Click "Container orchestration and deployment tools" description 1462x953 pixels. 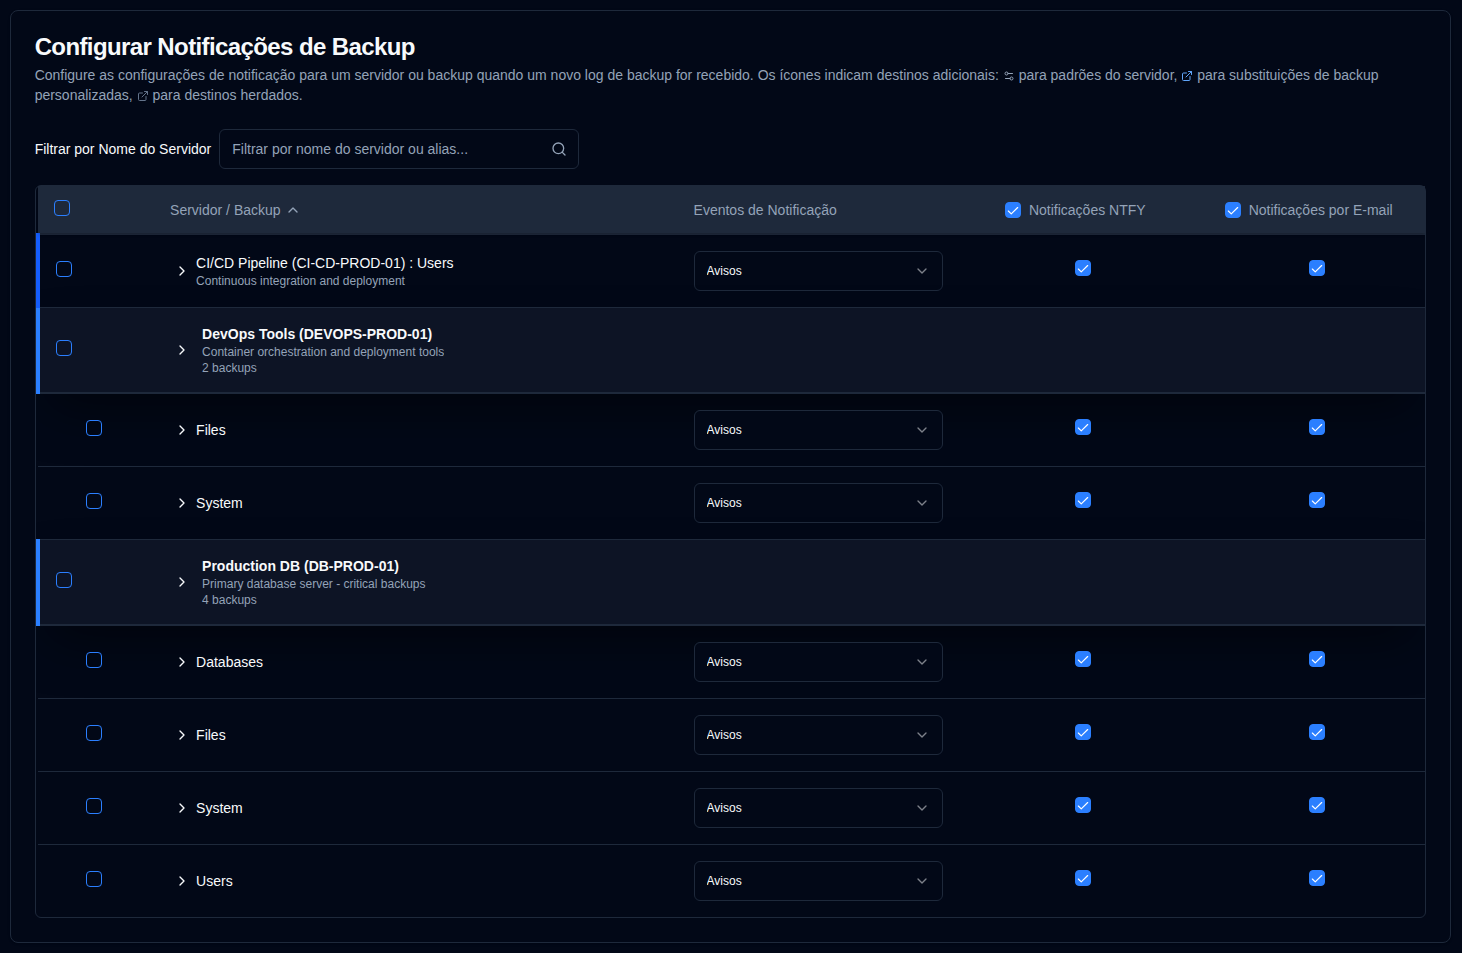(x=323, y=352)
